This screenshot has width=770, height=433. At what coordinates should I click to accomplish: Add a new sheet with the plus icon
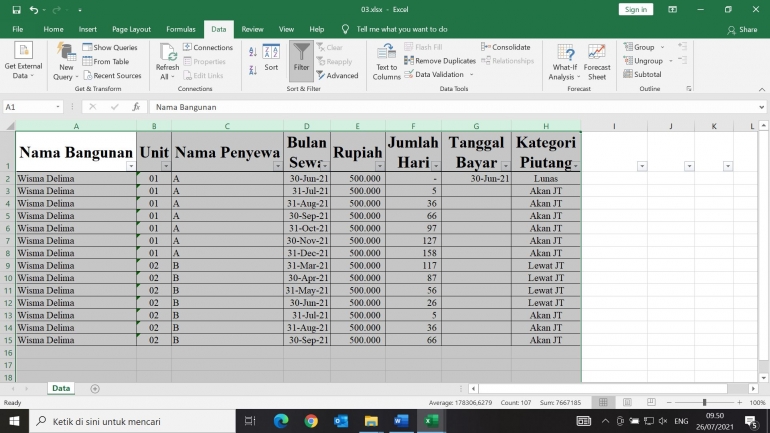tap(95, 388)
